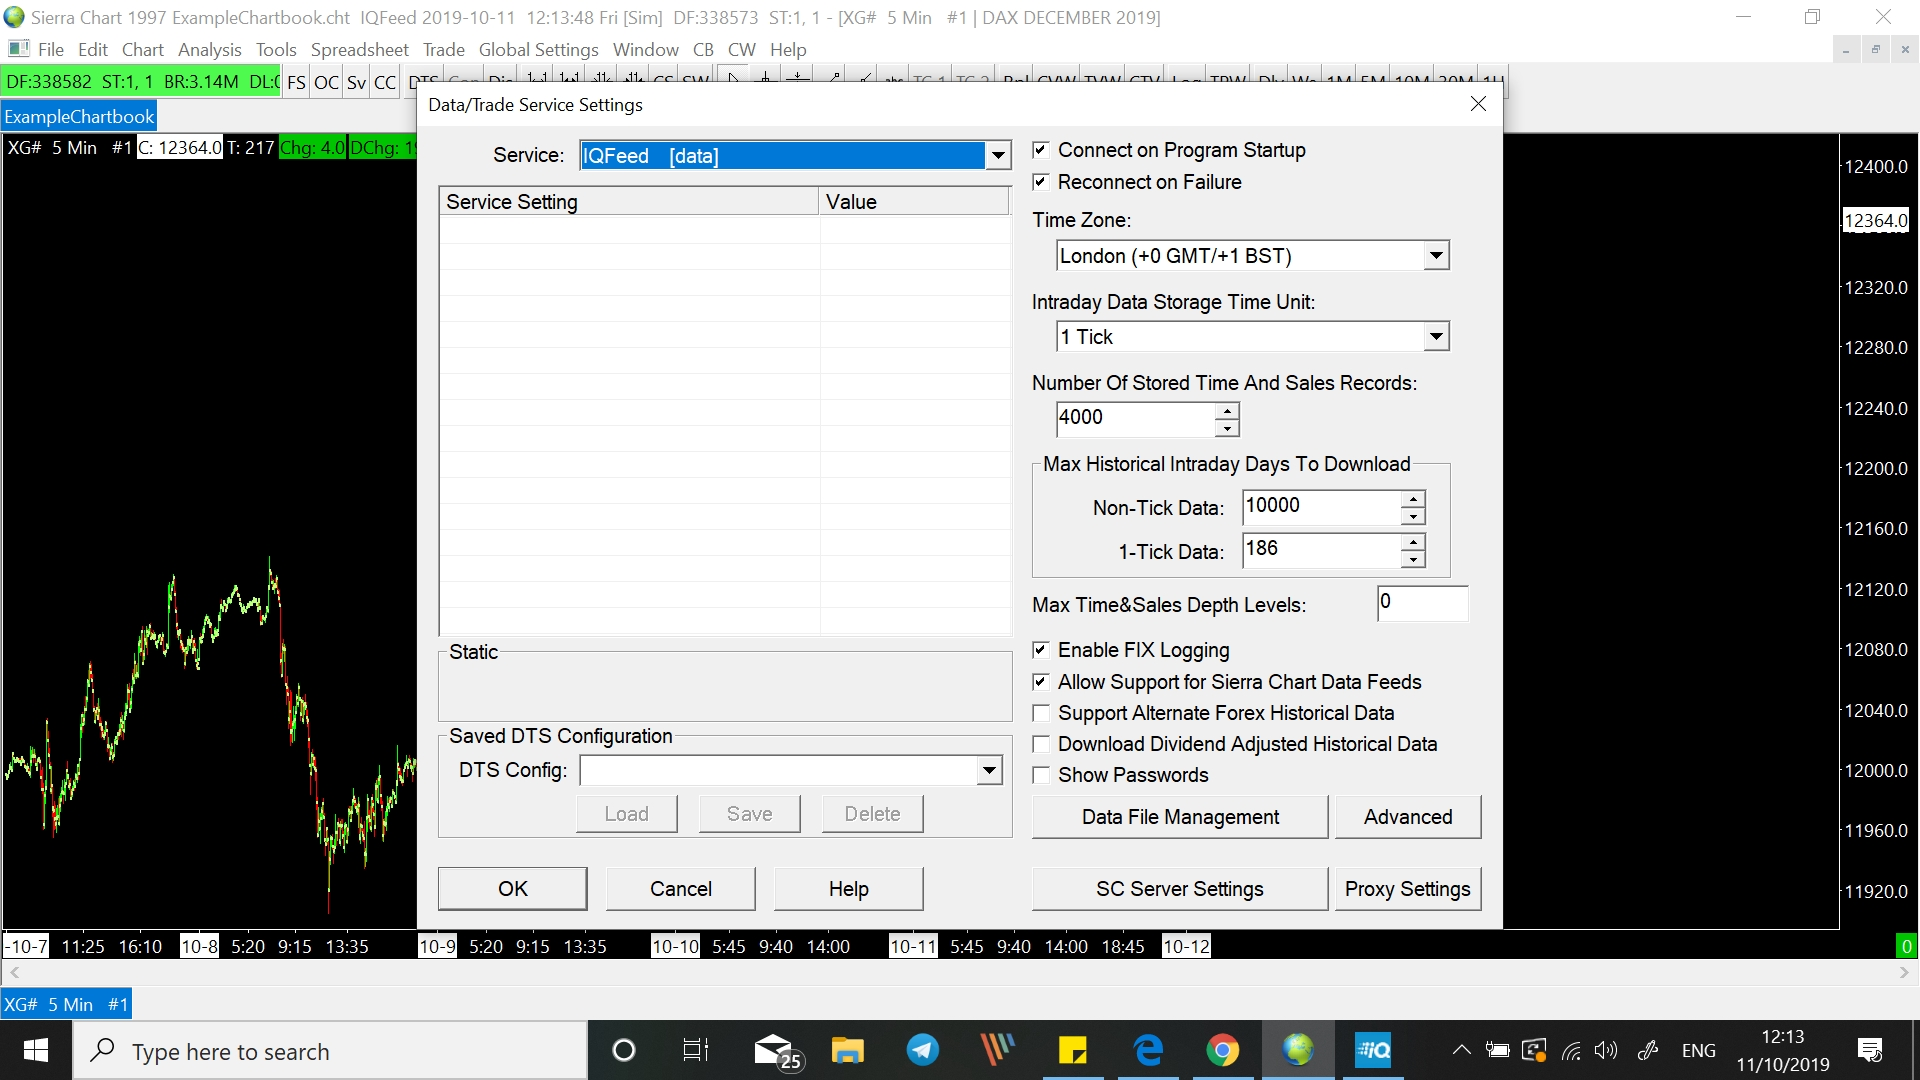This screenshot has height=1080, width=1920.
Task: Click the Max Time&Sales Depth Levels field
Action: coord(1421,603)
